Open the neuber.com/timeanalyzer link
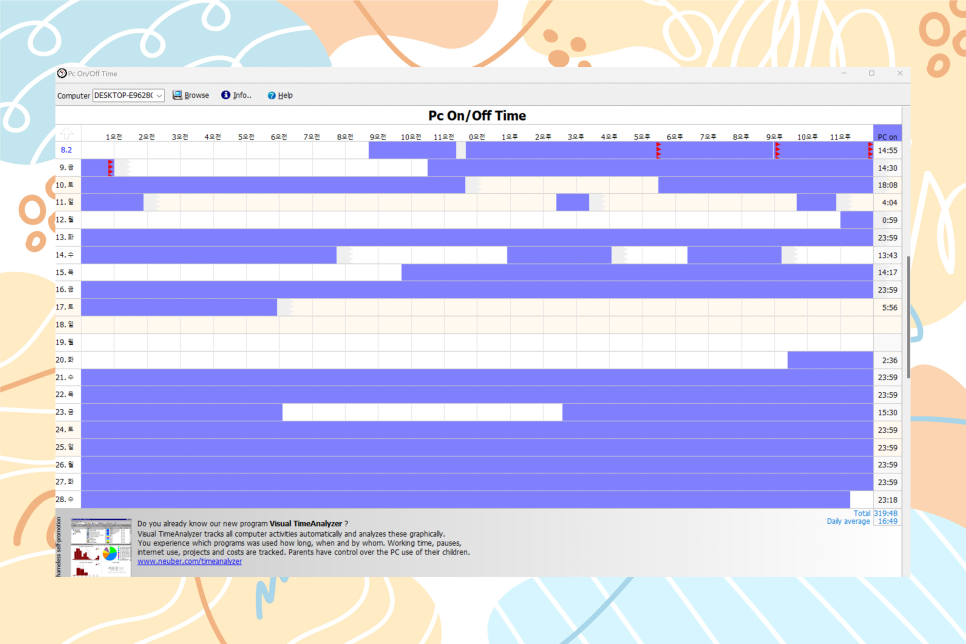The image size is (966, 644). point(190,561)
